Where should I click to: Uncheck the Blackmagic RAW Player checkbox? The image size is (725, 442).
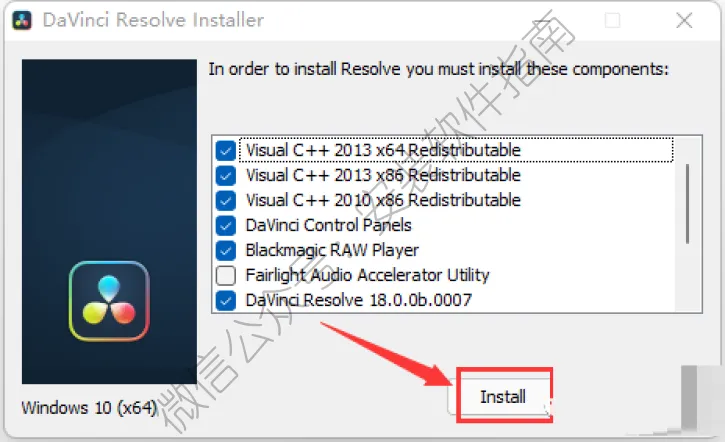coord(226,251)
